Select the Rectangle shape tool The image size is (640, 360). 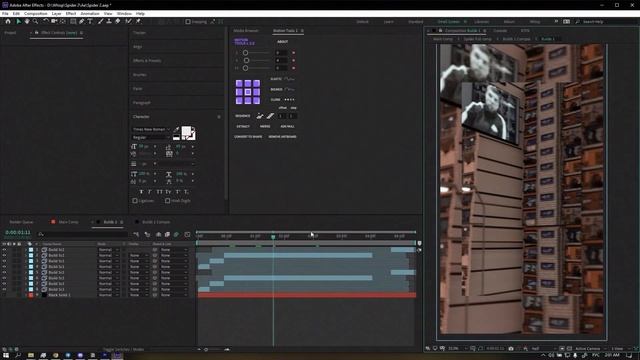73,21
